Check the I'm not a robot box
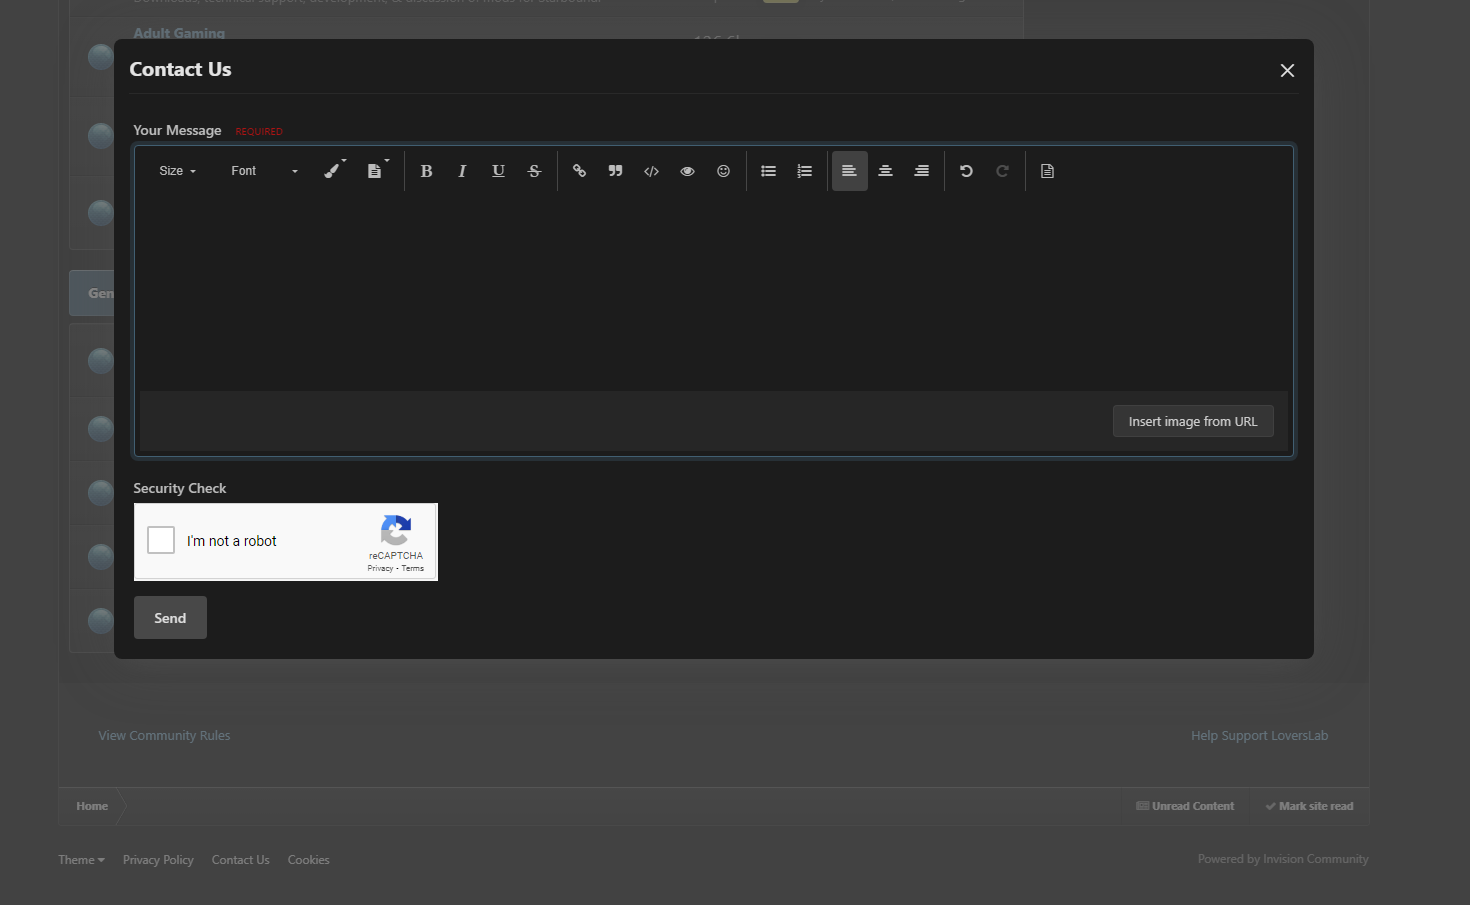 coord(161,540)
